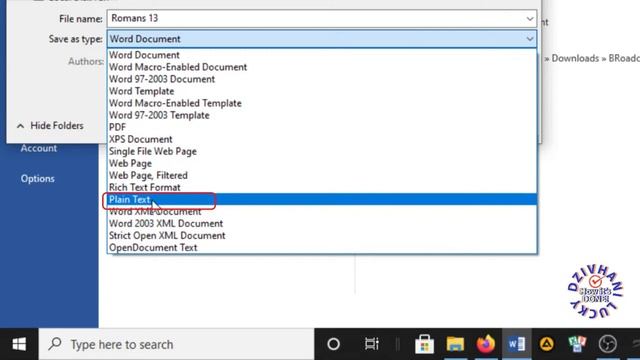Select Plain Text as the save type
Screen dimensions: 640x360
(322, 200)
